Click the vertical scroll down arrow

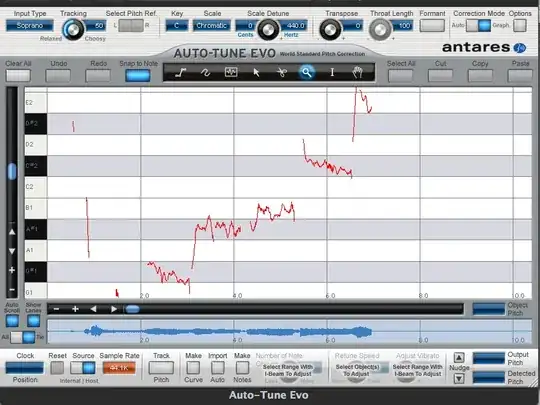coord(12,251)
